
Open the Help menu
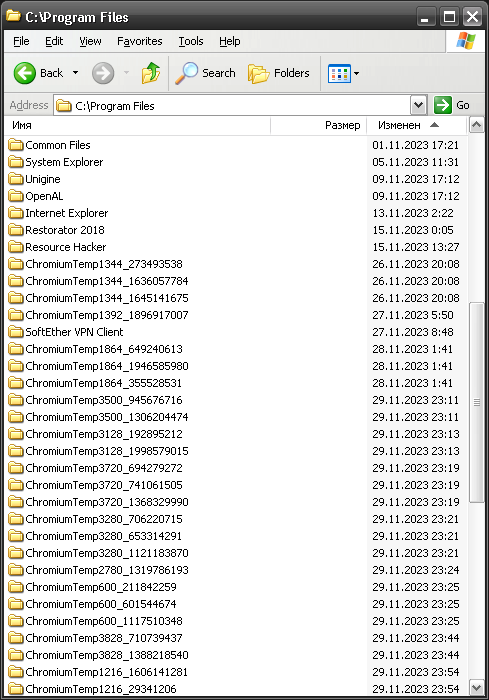(x=230, y=41)
